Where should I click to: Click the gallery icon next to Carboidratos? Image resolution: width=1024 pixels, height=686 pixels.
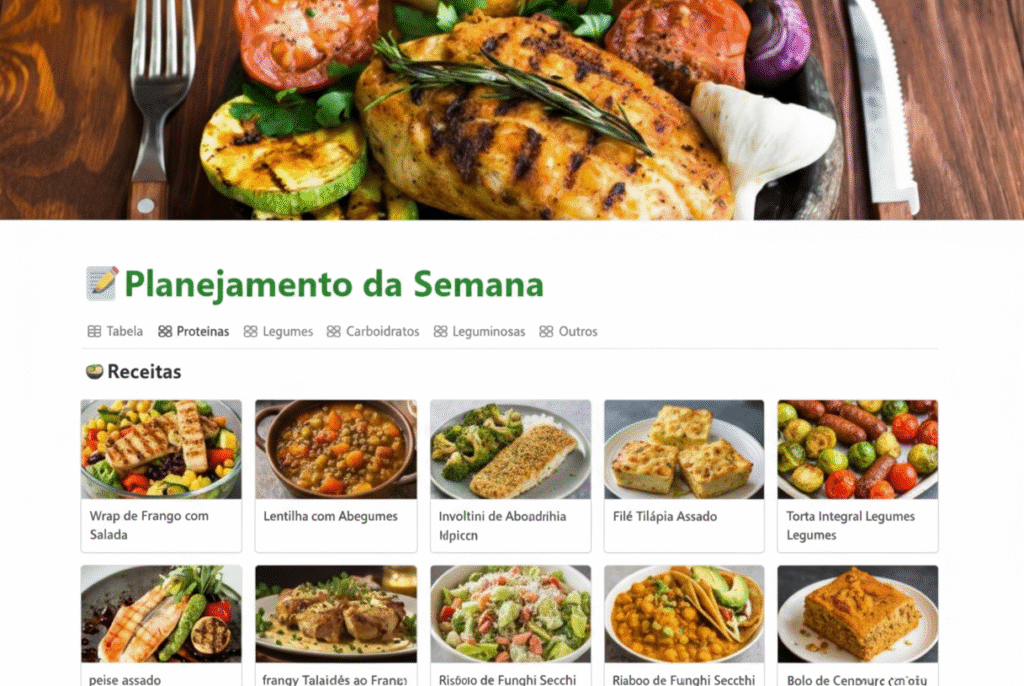pos(333,331)
